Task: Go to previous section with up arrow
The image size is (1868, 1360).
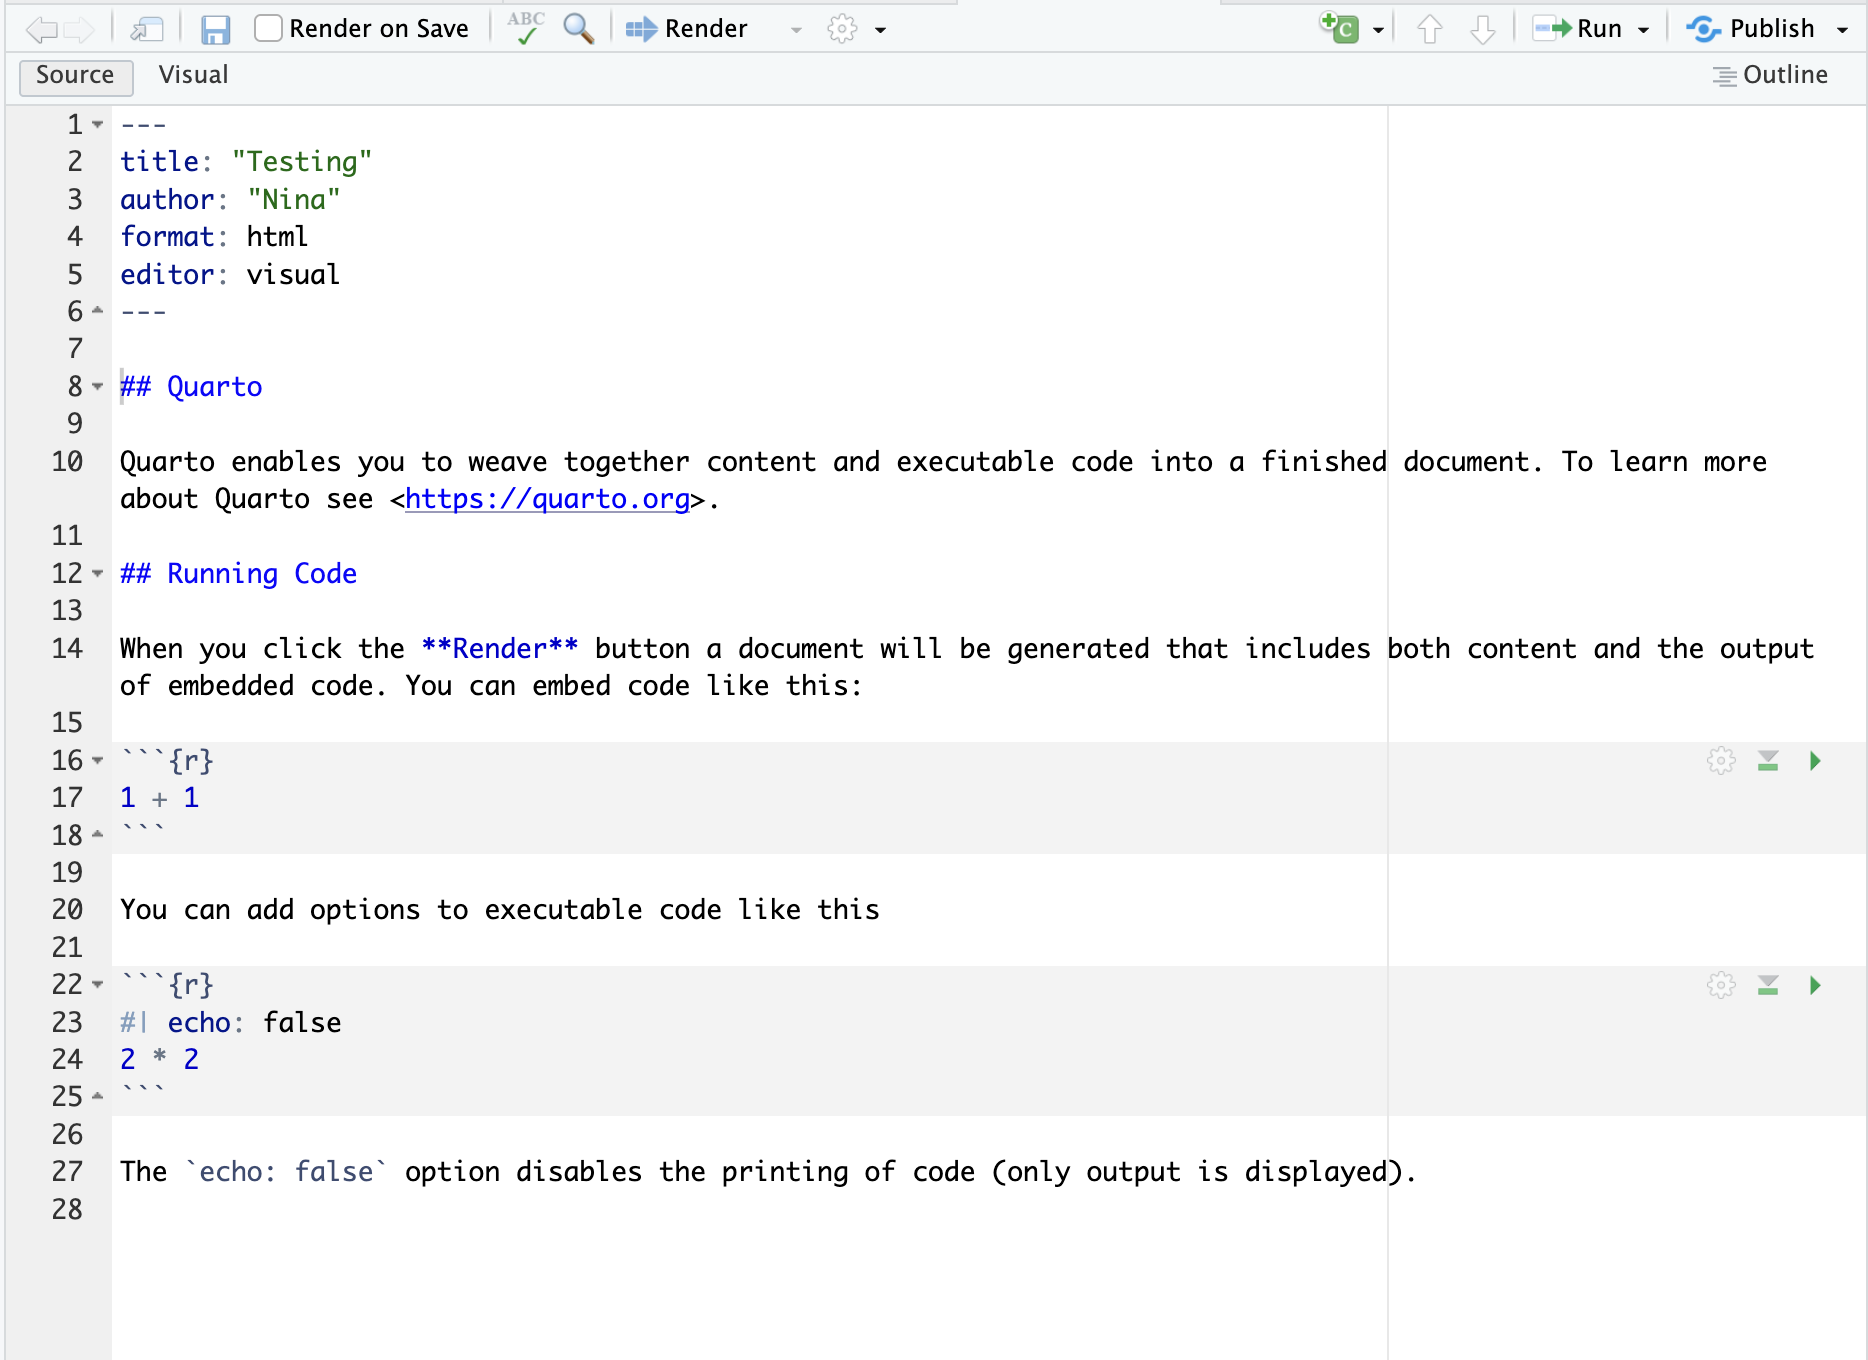Action: coord(1430,30)
